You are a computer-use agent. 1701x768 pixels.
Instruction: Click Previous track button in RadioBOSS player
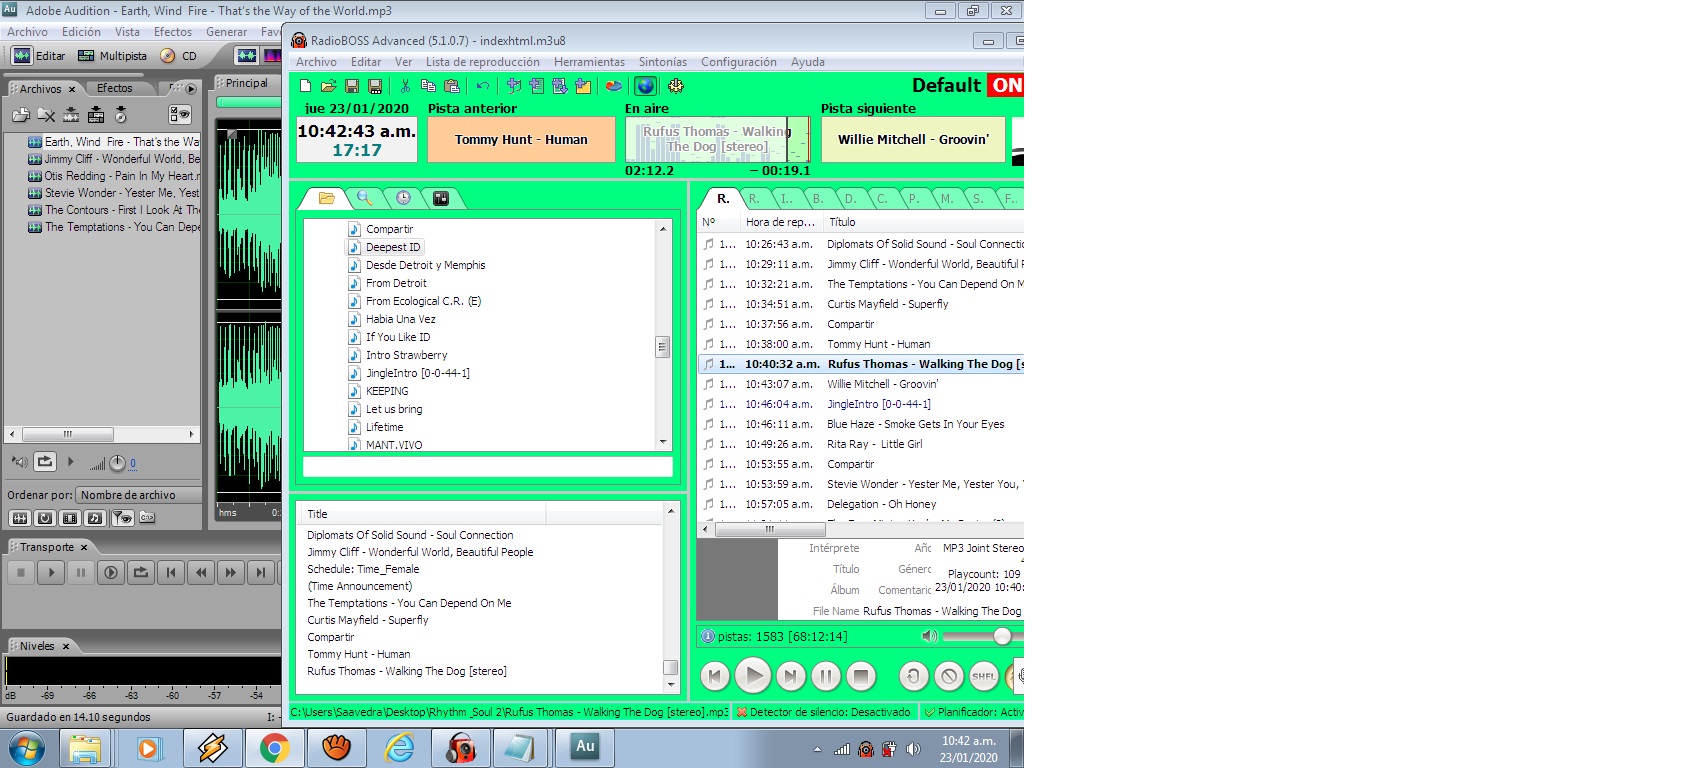click(x=714, y=676)
